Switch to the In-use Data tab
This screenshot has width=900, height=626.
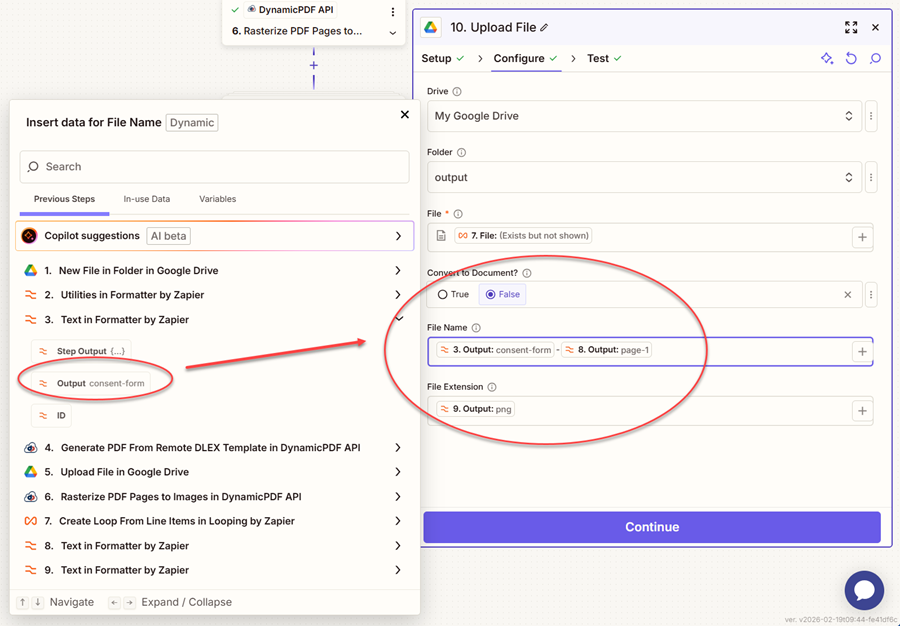(146, 199)
